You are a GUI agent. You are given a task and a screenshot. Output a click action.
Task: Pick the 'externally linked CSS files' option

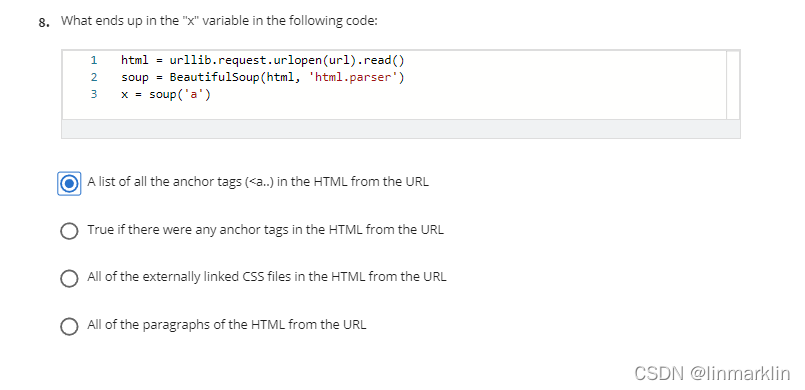point(69,278)
